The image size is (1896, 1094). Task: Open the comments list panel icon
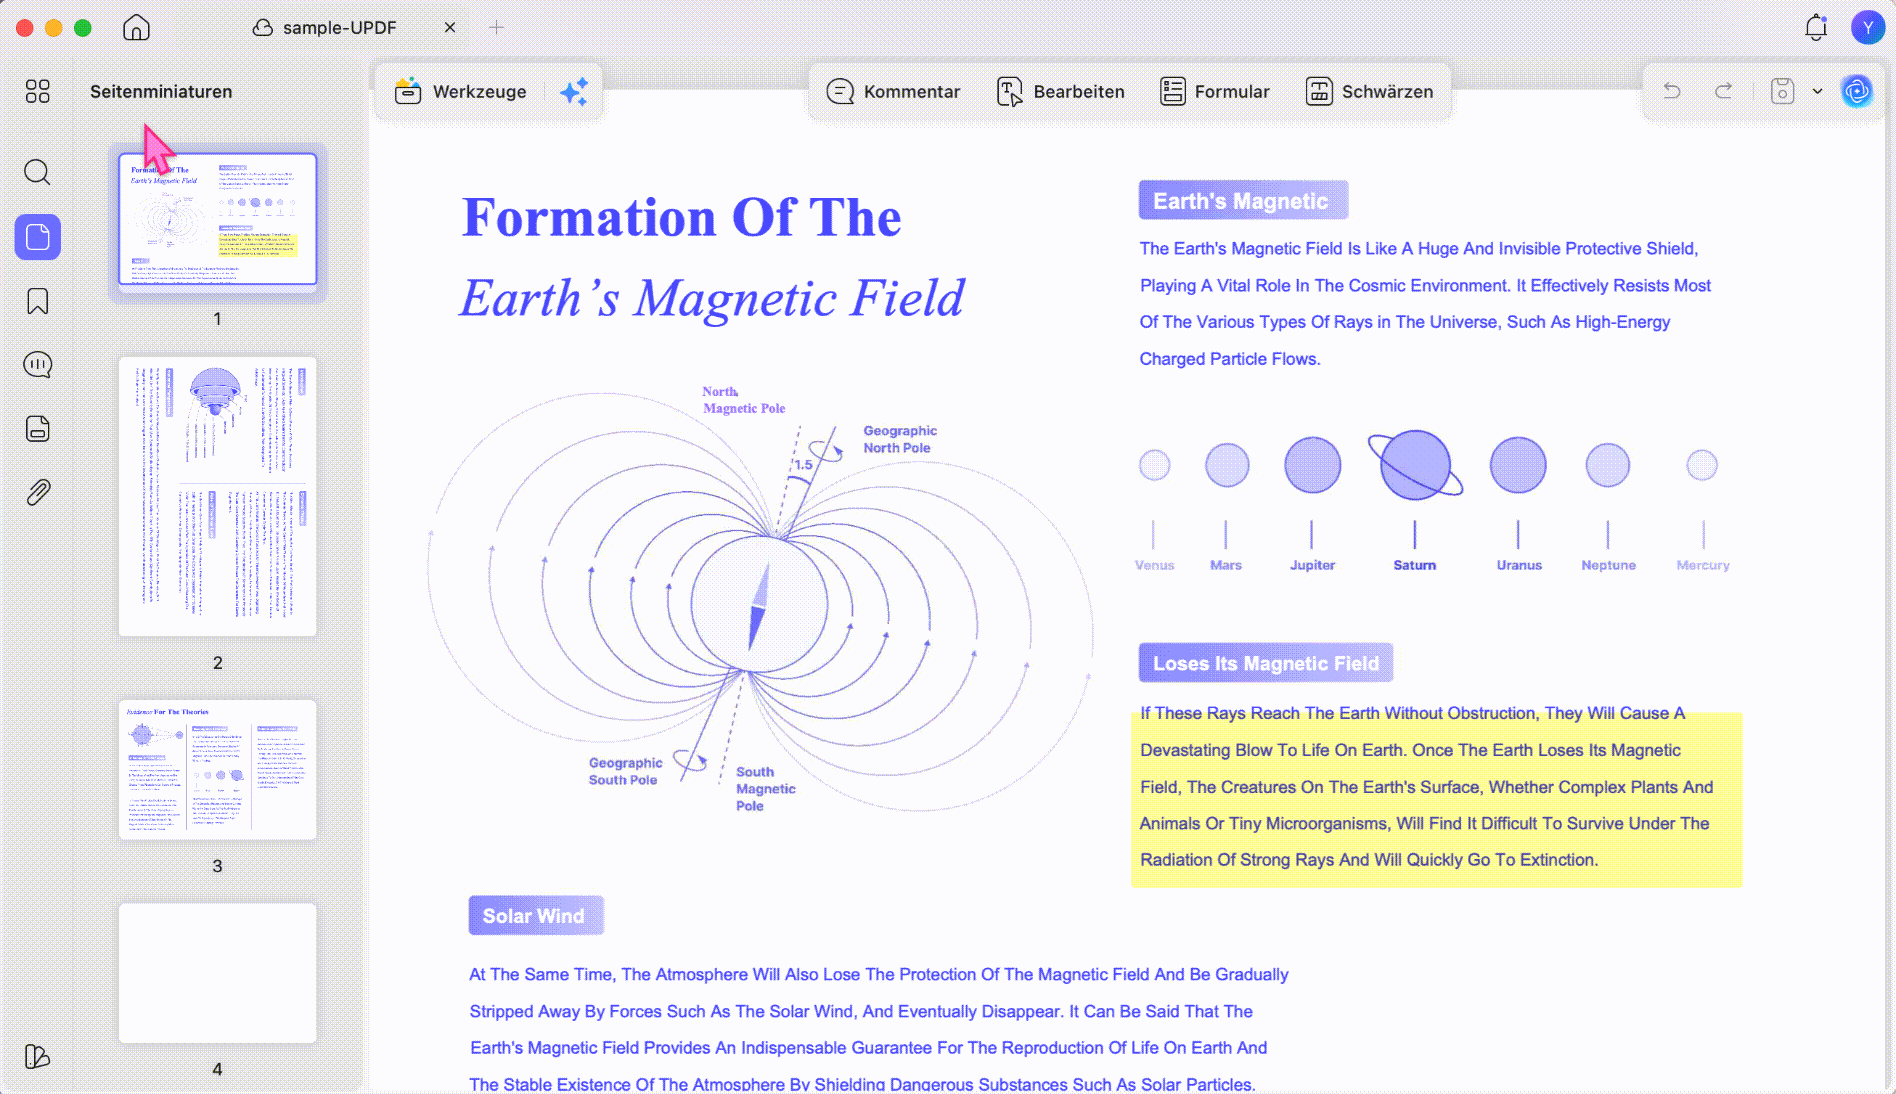(37, 365)
